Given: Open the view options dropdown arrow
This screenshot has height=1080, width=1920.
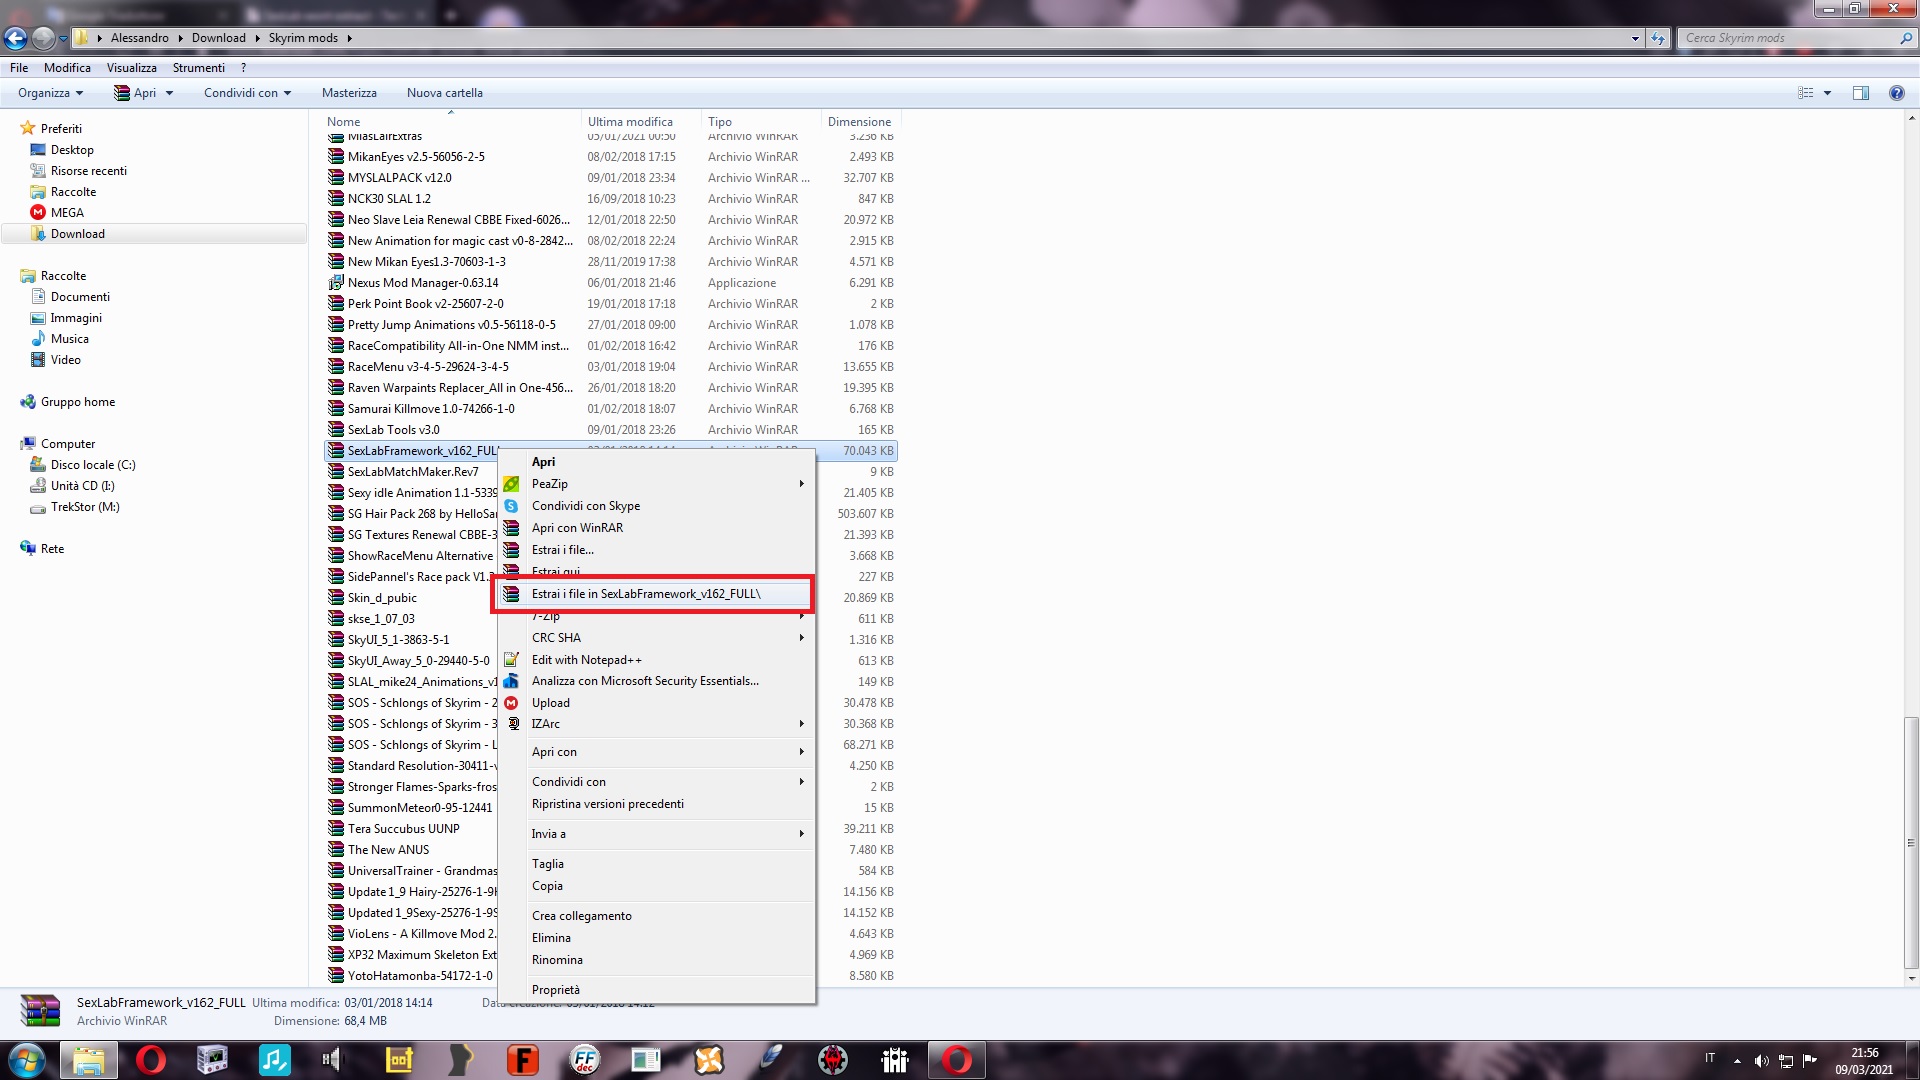Looking at the screenshot, I should (x=1827, y=93).
